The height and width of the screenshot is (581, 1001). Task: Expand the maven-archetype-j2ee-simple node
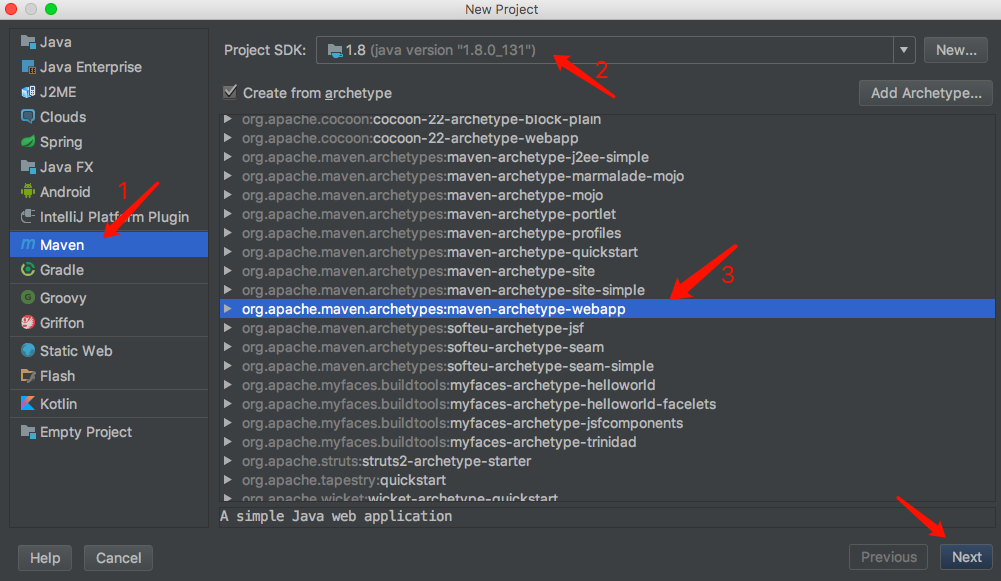(227, 157)
